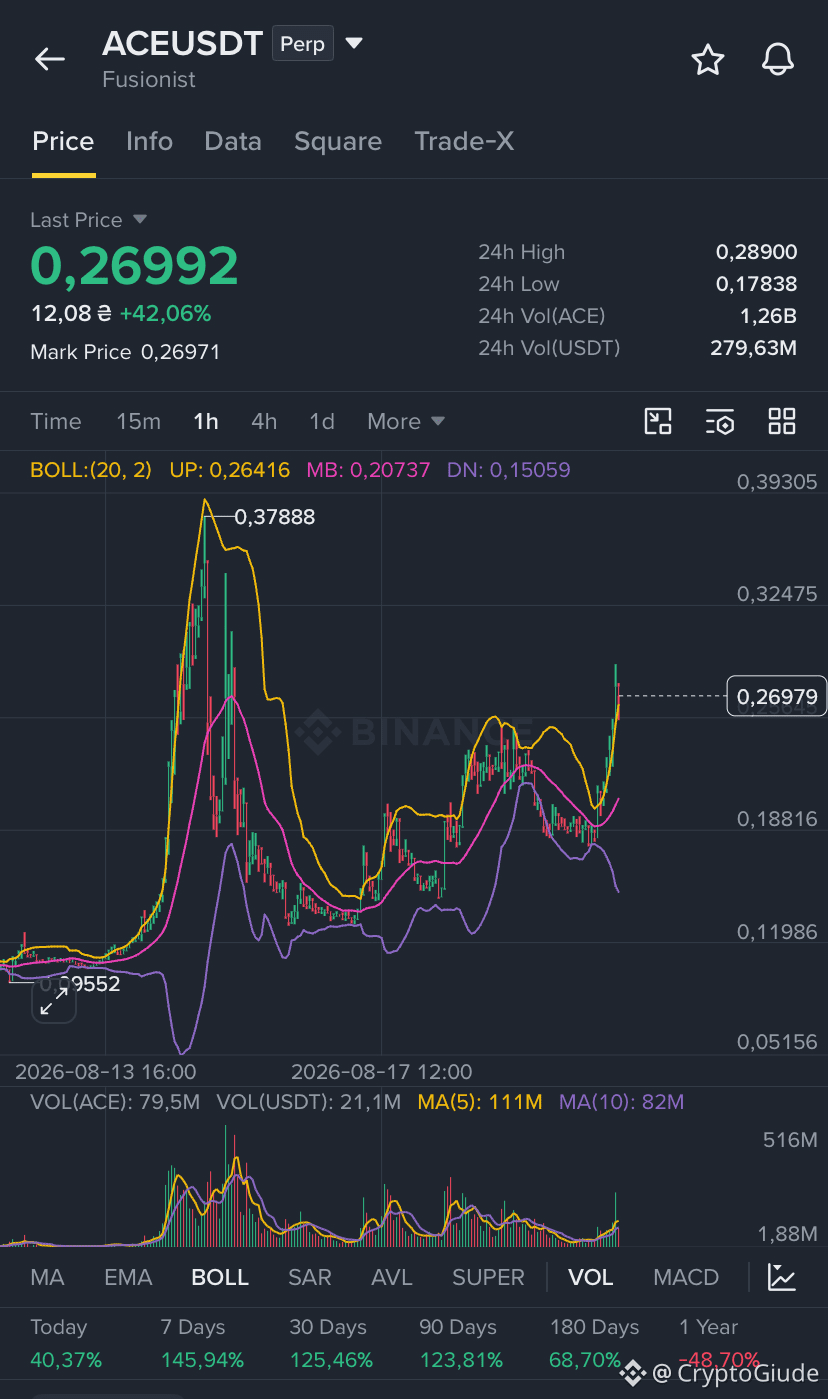Open the Data tab
This screenshot has width=828, height=1399.
point(233,142)
